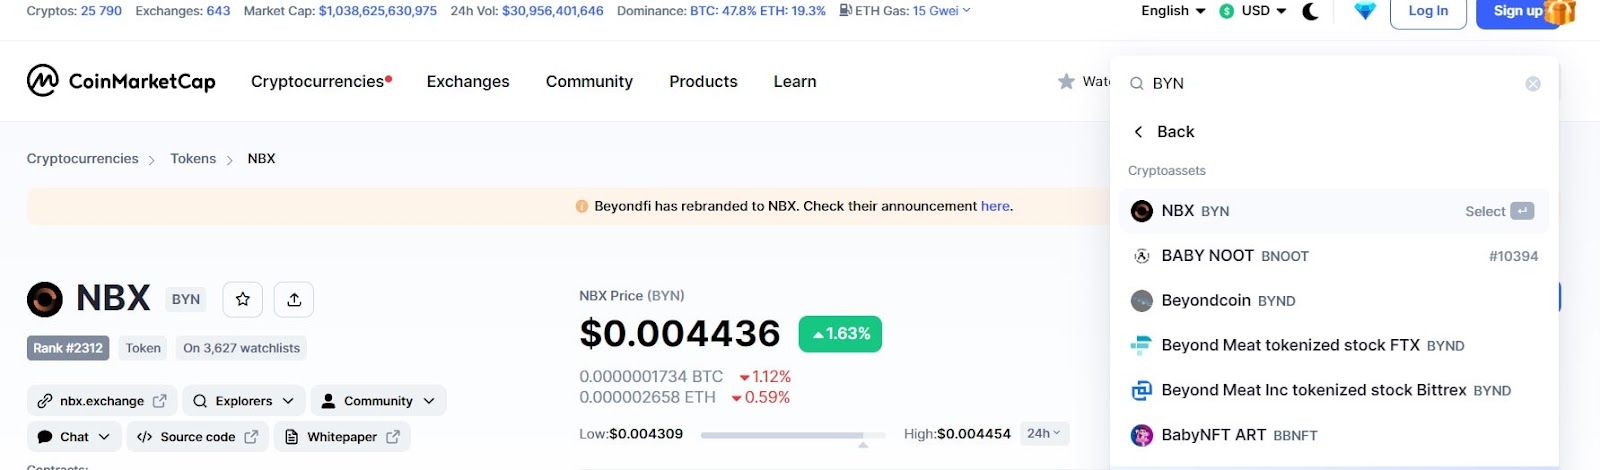Viewport: 1600px width, 470px height.
Task: Add NBX to watchlist with star button
Action: [x=243, y=299]
